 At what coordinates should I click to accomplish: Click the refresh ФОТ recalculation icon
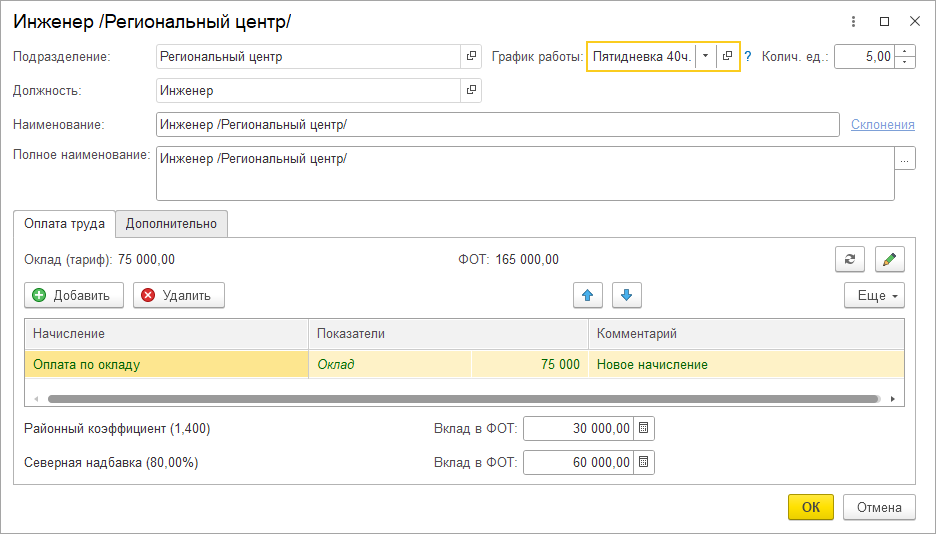click(x=850, y=259)
